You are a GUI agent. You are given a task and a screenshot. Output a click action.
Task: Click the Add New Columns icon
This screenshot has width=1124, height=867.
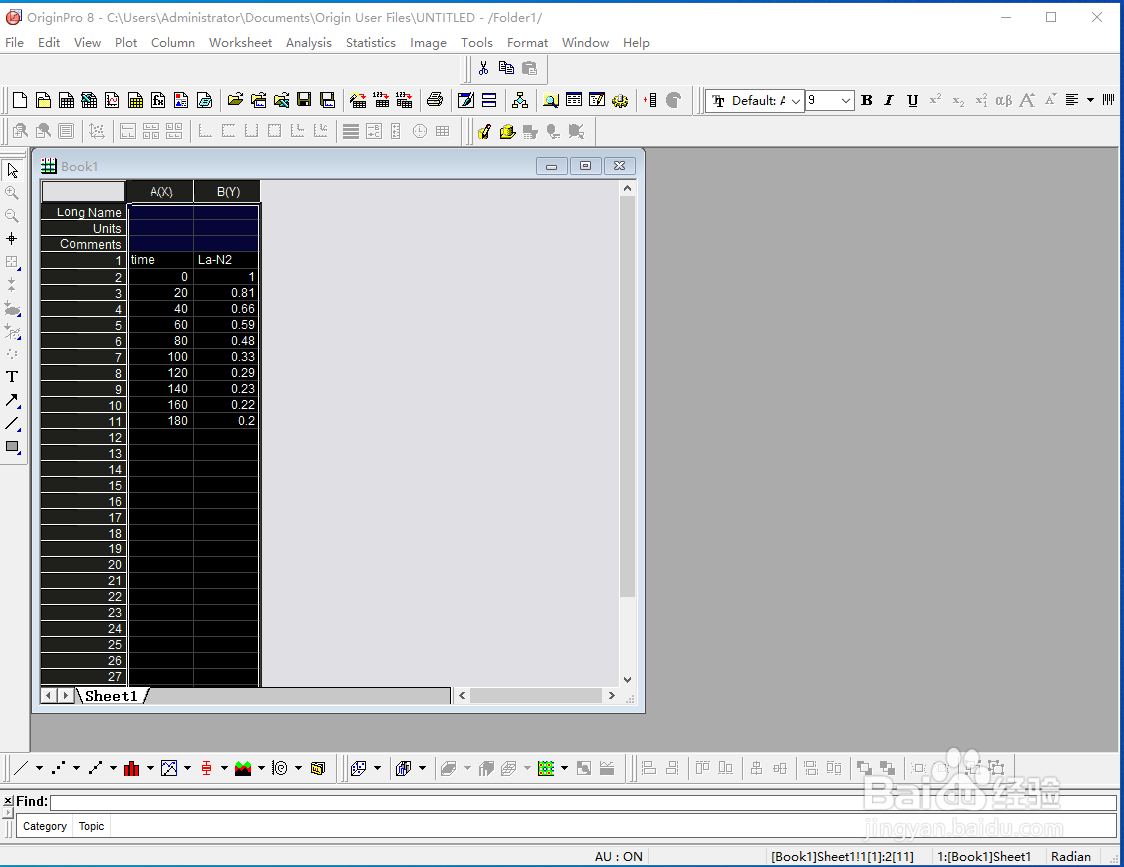click(650, 100)
